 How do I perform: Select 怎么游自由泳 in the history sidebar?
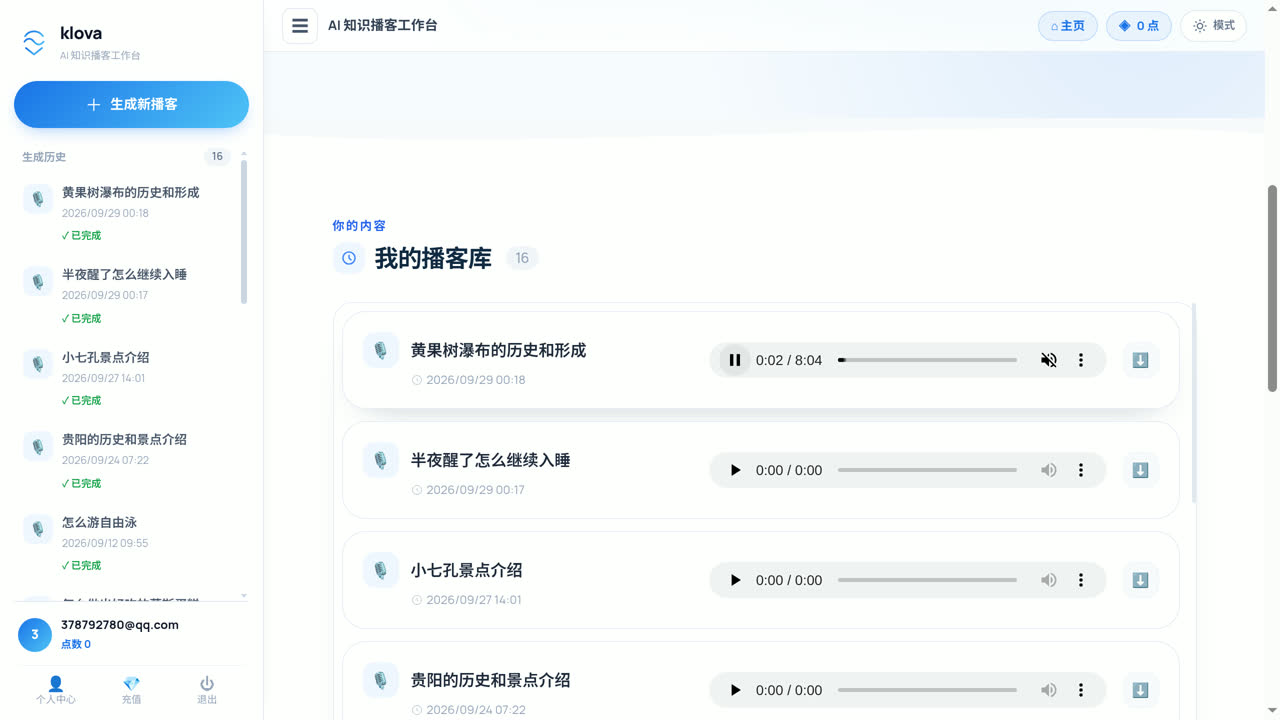coord(127,543)
